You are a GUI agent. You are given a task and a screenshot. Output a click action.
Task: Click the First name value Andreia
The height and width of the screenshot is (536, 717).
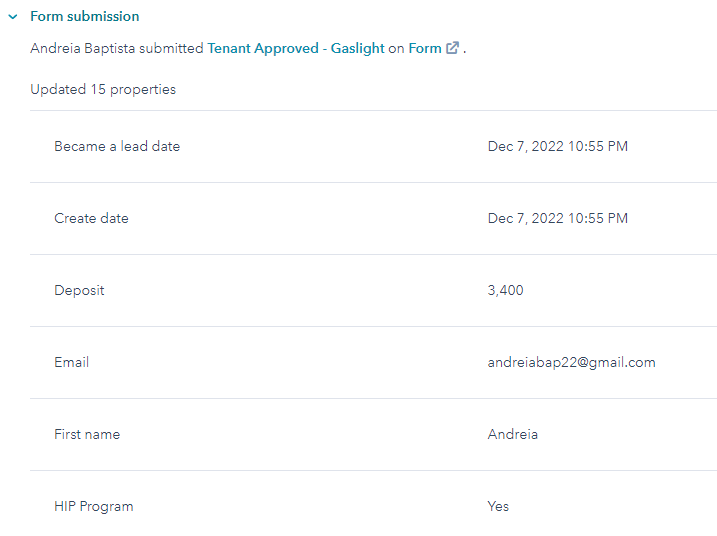(x=513, y=434)
